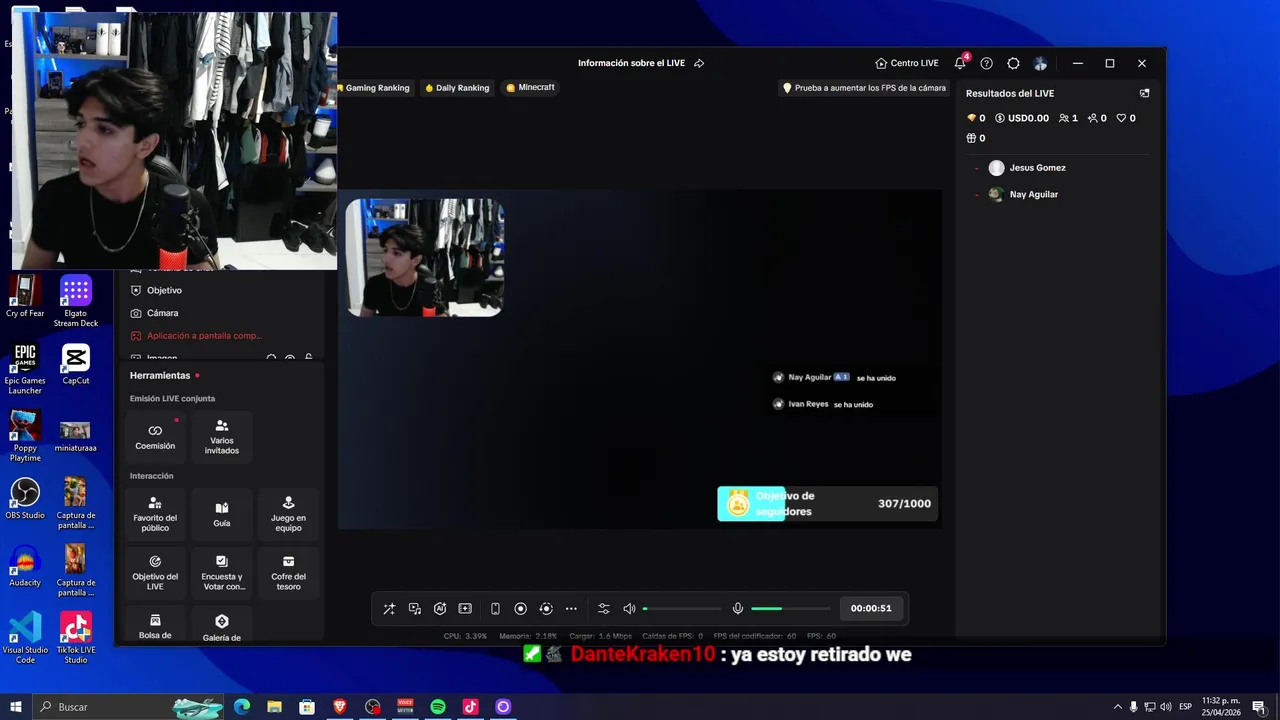Adjust the microphone level slider

pos(791,608)
